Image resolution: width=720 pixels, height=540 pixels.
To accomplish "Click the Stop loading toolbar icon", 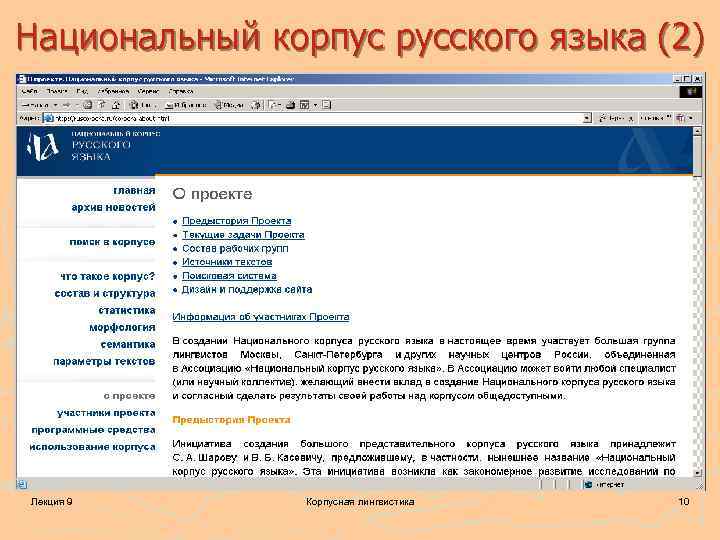I will click(x=87, y=105).
